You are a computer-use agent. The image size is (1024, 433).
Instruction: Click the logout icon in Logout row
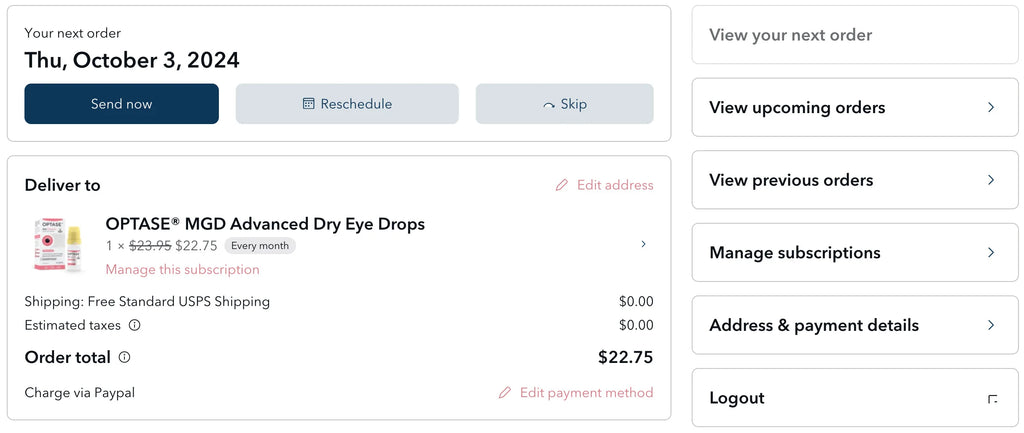[991, 399]
